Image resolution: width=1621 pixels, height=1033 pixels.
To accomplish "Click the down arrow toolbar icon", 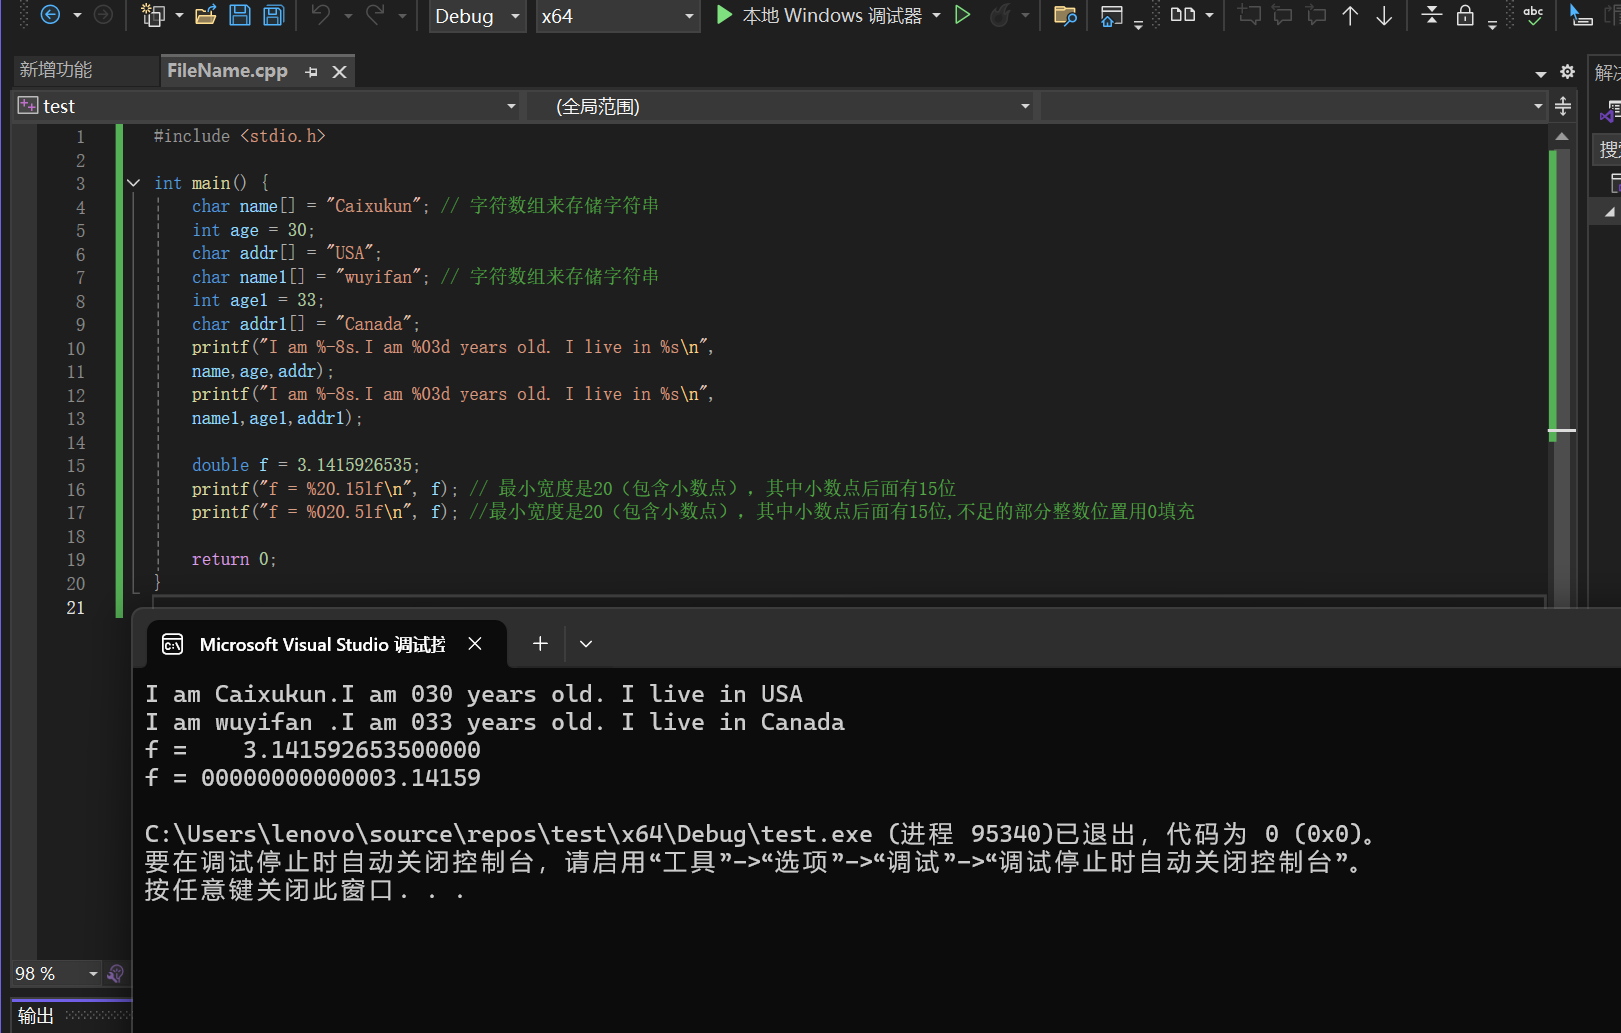I will [x=1384, y=15].
